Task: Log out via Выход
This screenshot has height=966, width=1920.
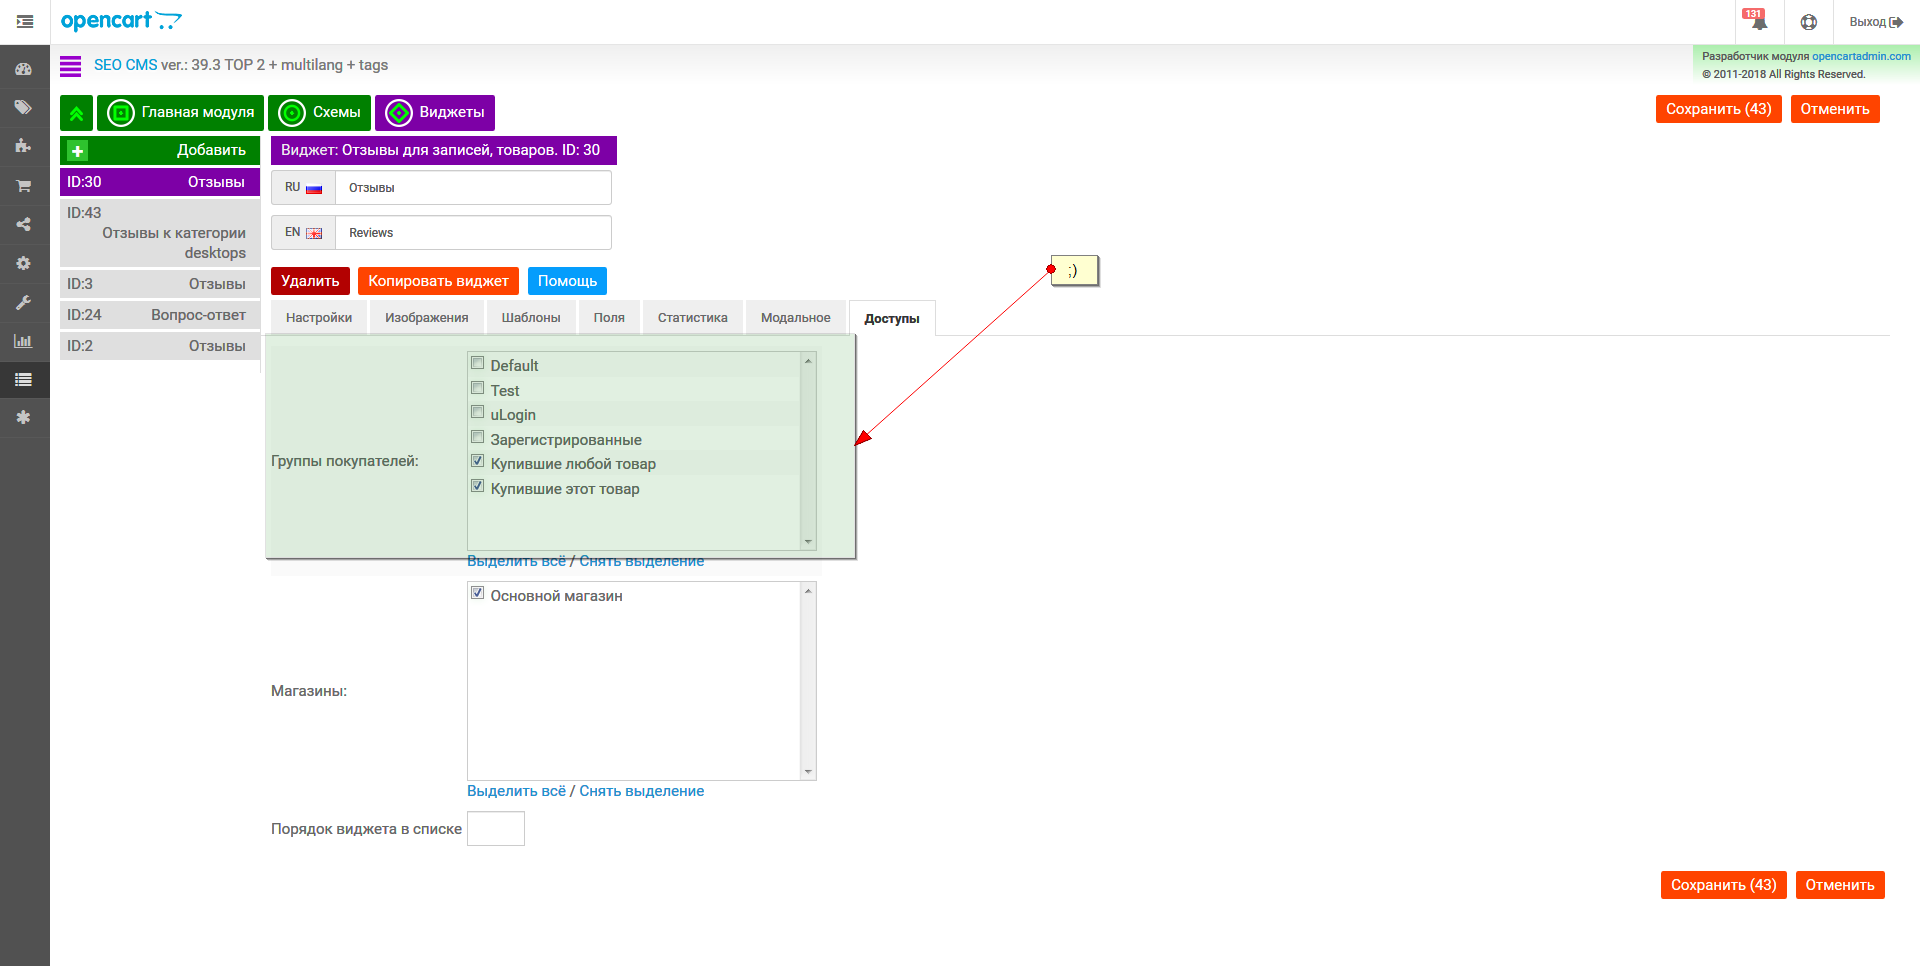Action: pyautogui.click(x=1876, y=22)
